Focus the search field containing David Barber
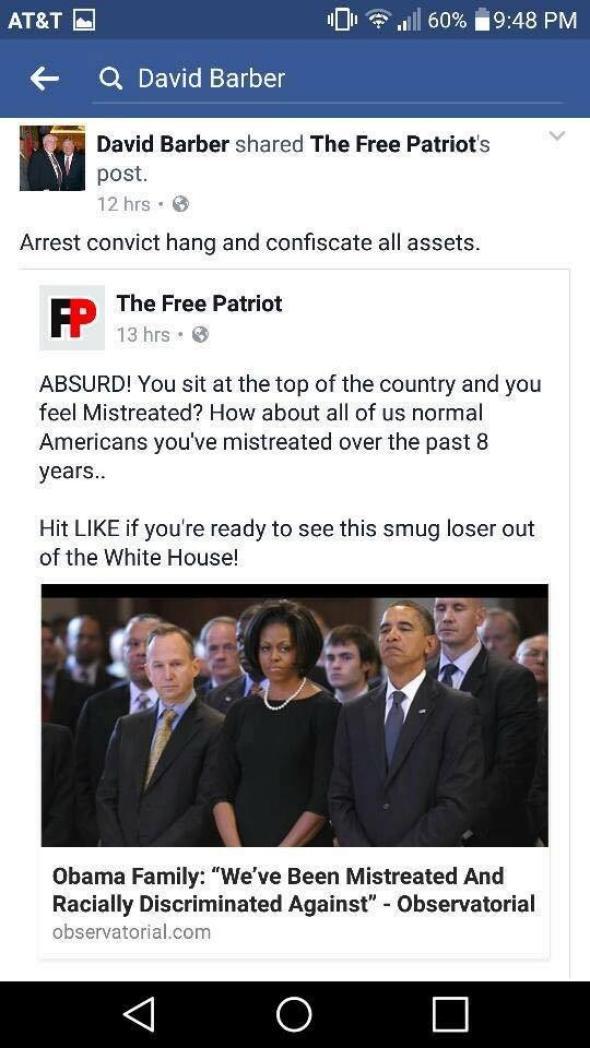Screen dimensions: 590x1048 point(327,80)
